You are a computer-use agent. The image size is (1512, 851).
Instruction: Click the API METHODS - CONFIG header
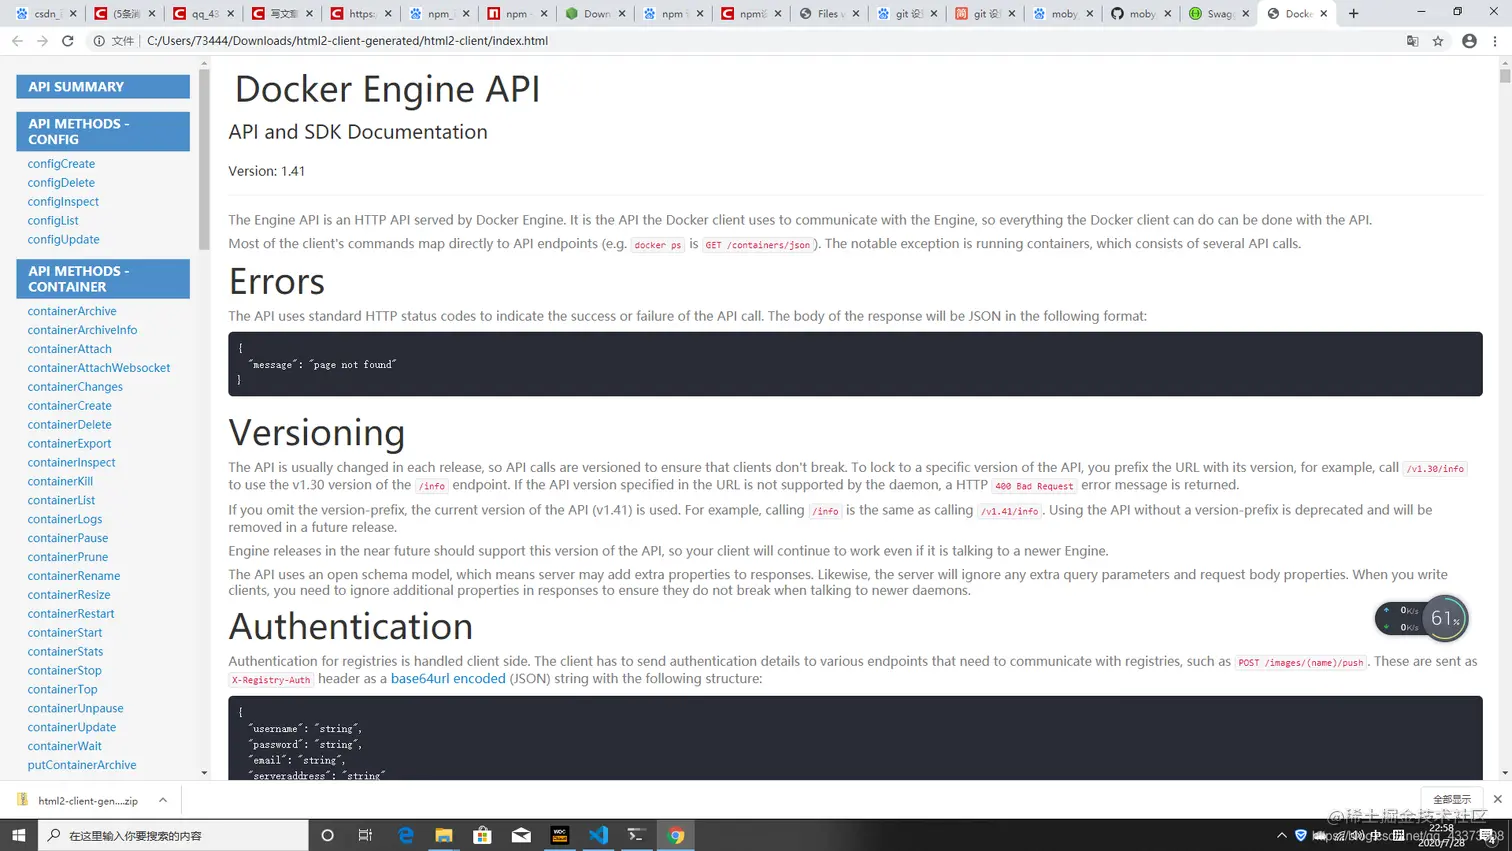click(103, 131)
